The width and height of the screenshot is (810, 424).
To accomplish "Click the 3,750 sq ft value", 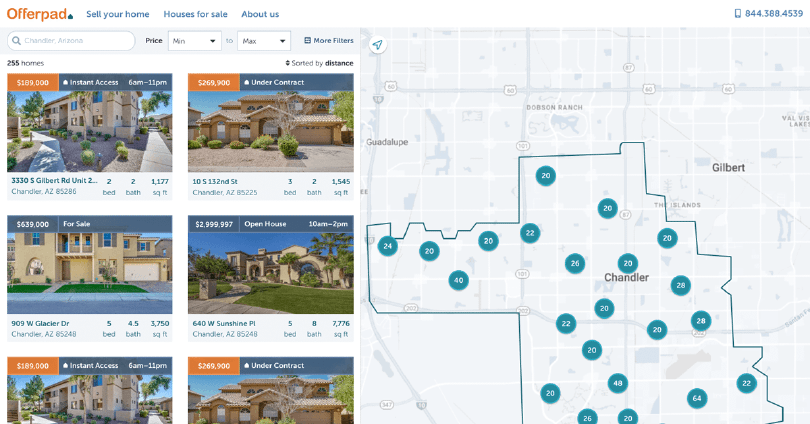I will 160,323.
